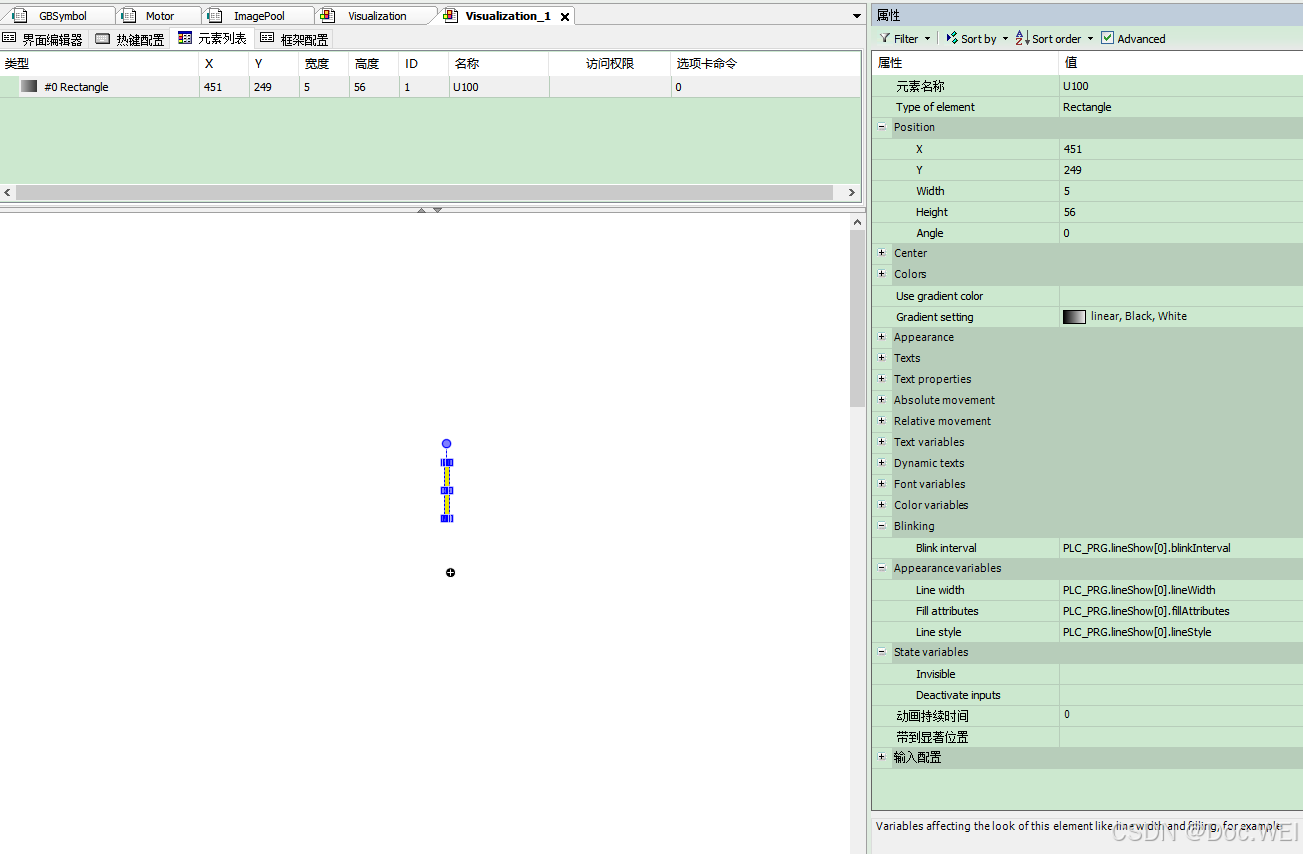
Task: Expand the Relative movement group
Action: 882,421
